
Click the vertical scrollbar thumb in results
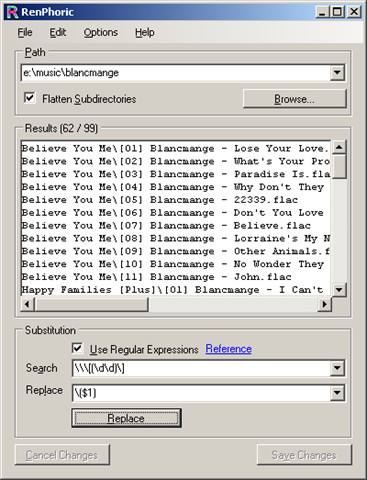pyautogui.click(x=339, y=166)
